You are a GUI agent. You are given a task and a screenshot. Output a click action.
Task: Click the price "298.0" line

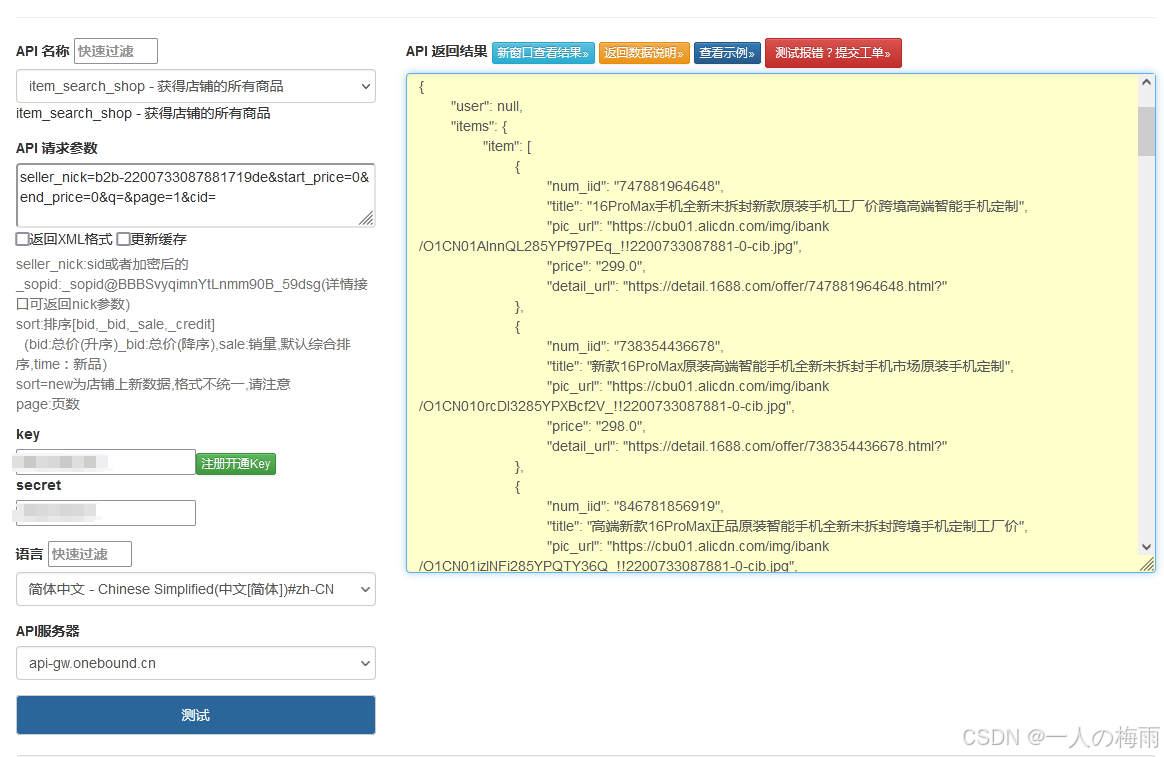(x=596, y=427)
